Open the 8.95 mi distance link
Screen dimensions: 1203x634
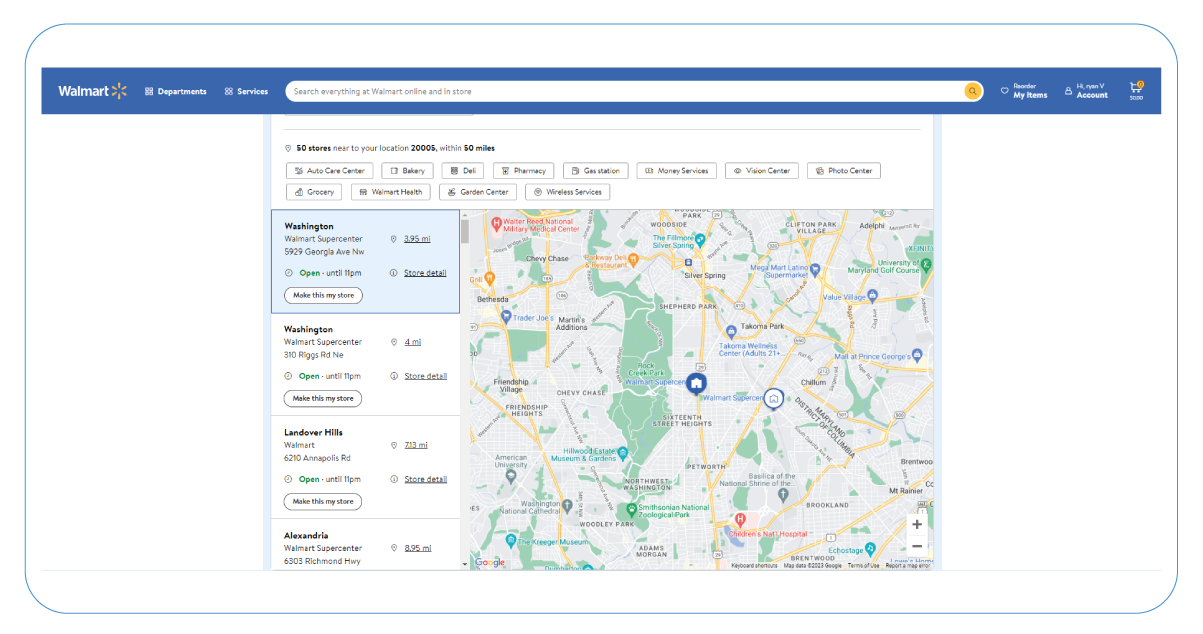(417, 548)
